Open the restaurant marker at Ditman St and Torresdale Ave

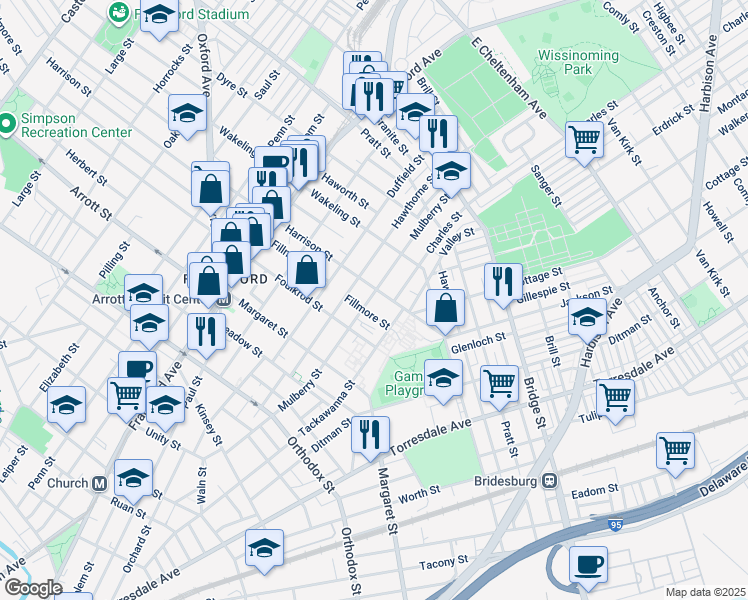coord(371,439)
